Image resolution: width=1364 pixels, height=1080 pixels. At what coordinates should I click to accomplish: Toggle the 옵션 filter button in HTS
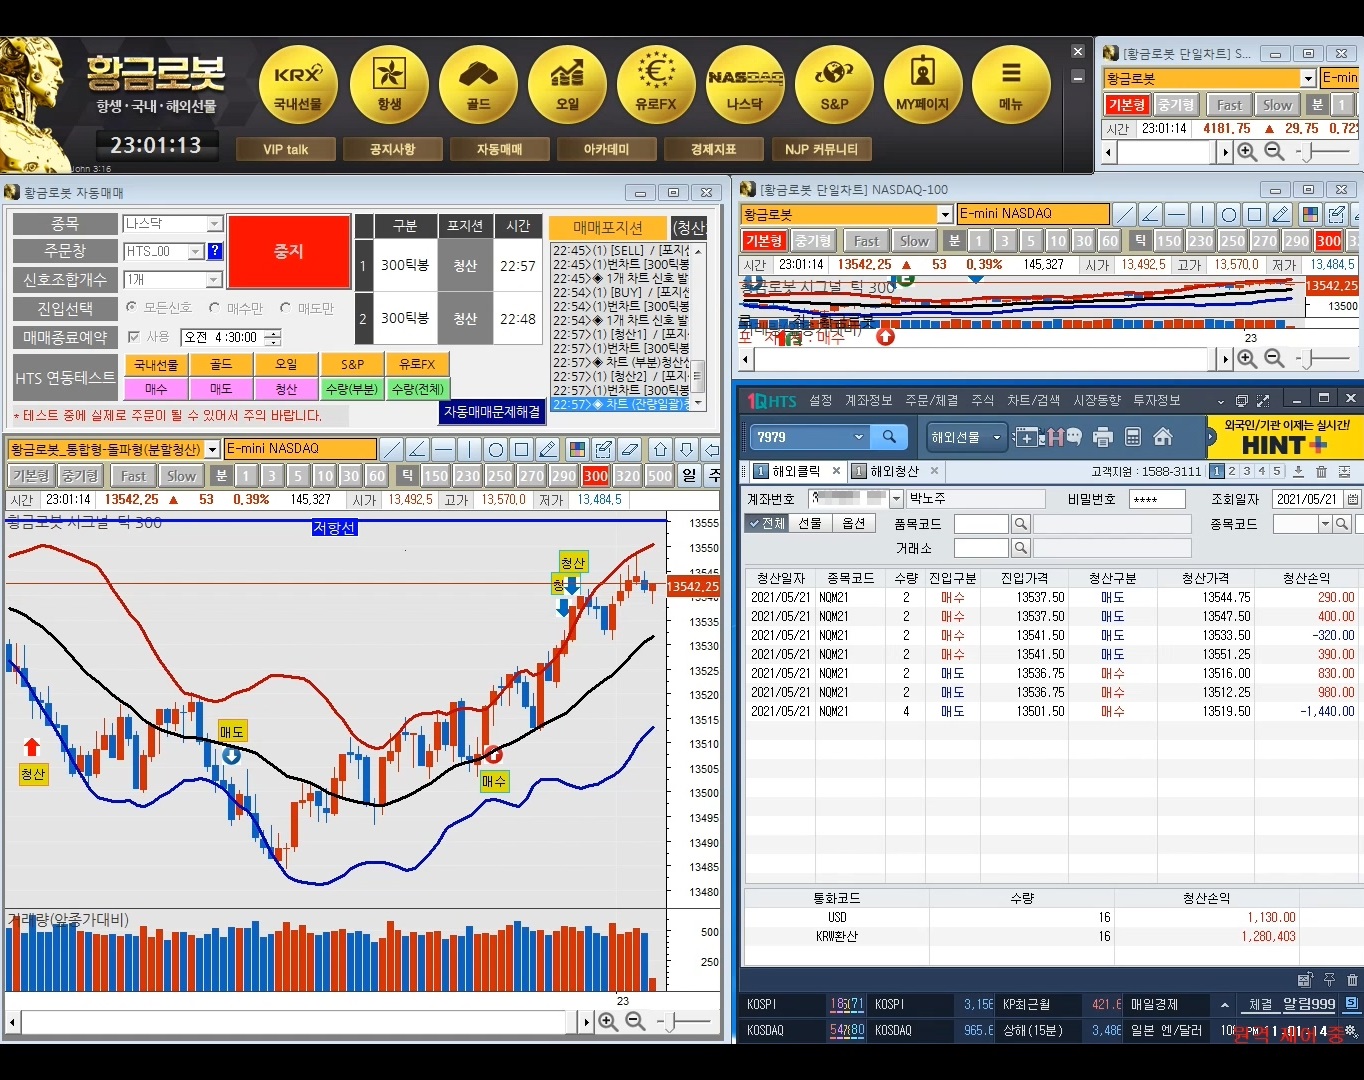coord(853,523)
